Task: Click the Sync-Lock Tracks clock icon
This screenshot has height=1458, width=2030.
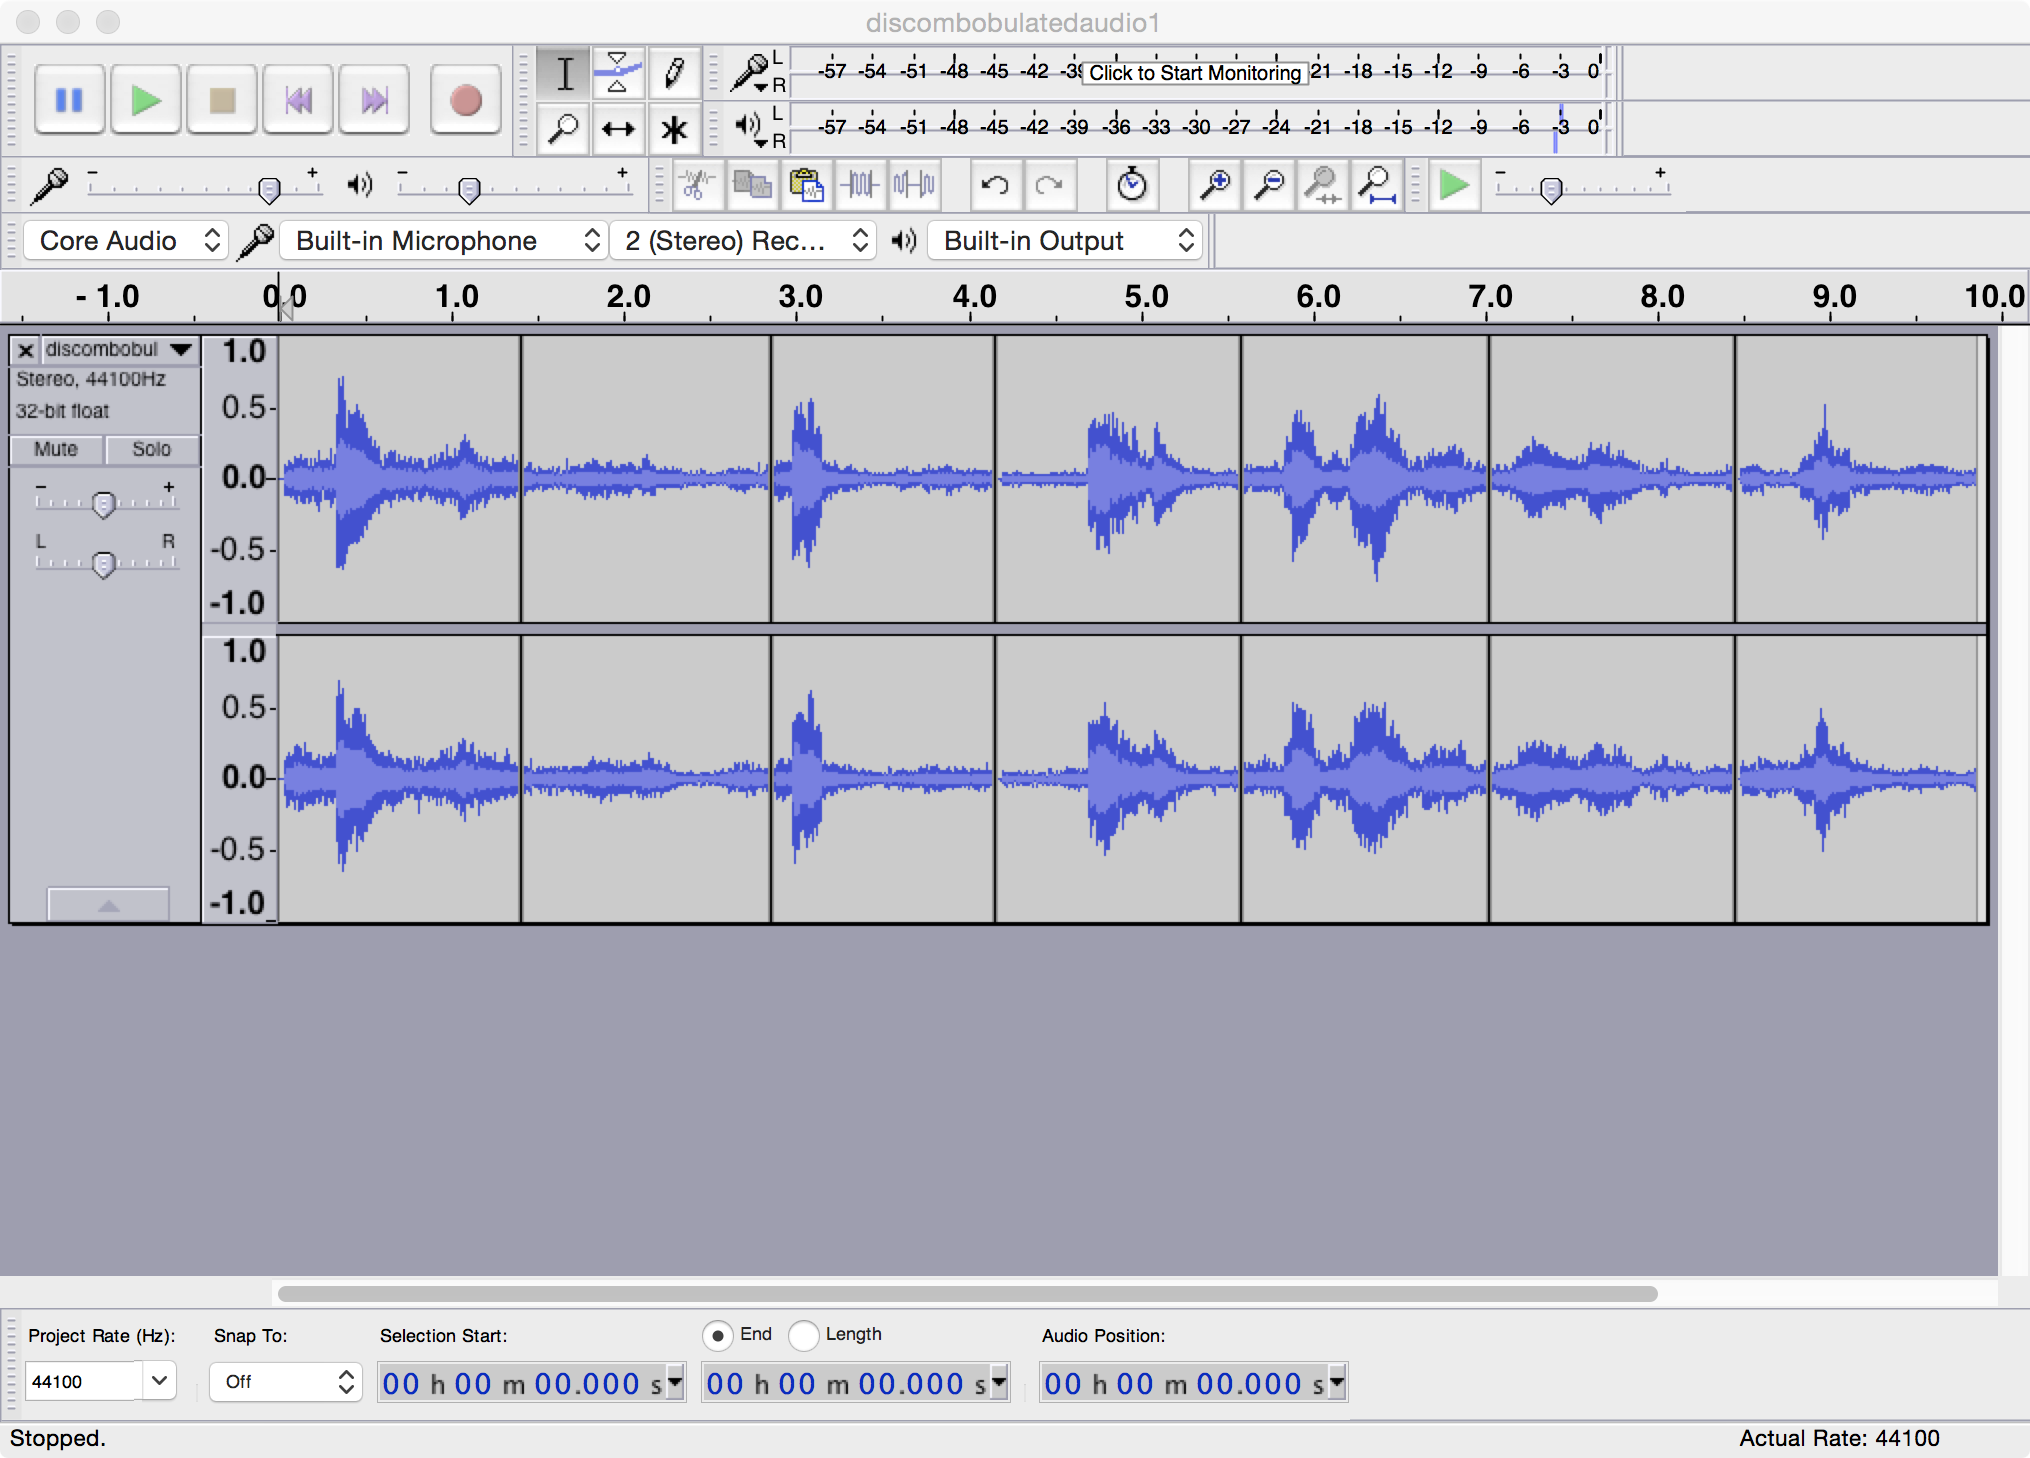Action: pos(1132,185)
